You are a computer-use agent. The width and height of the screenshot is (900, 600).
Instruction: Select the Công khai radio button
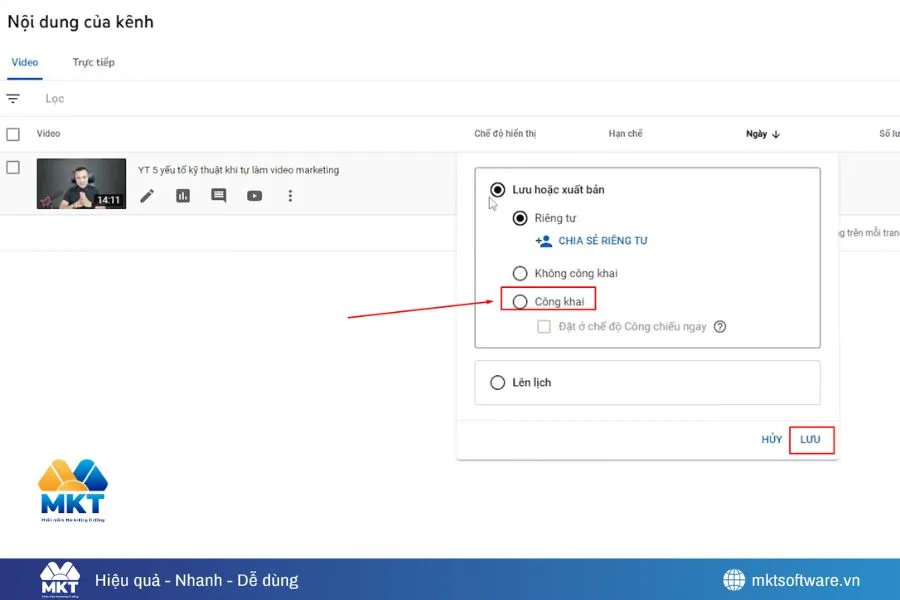(520, 300)
